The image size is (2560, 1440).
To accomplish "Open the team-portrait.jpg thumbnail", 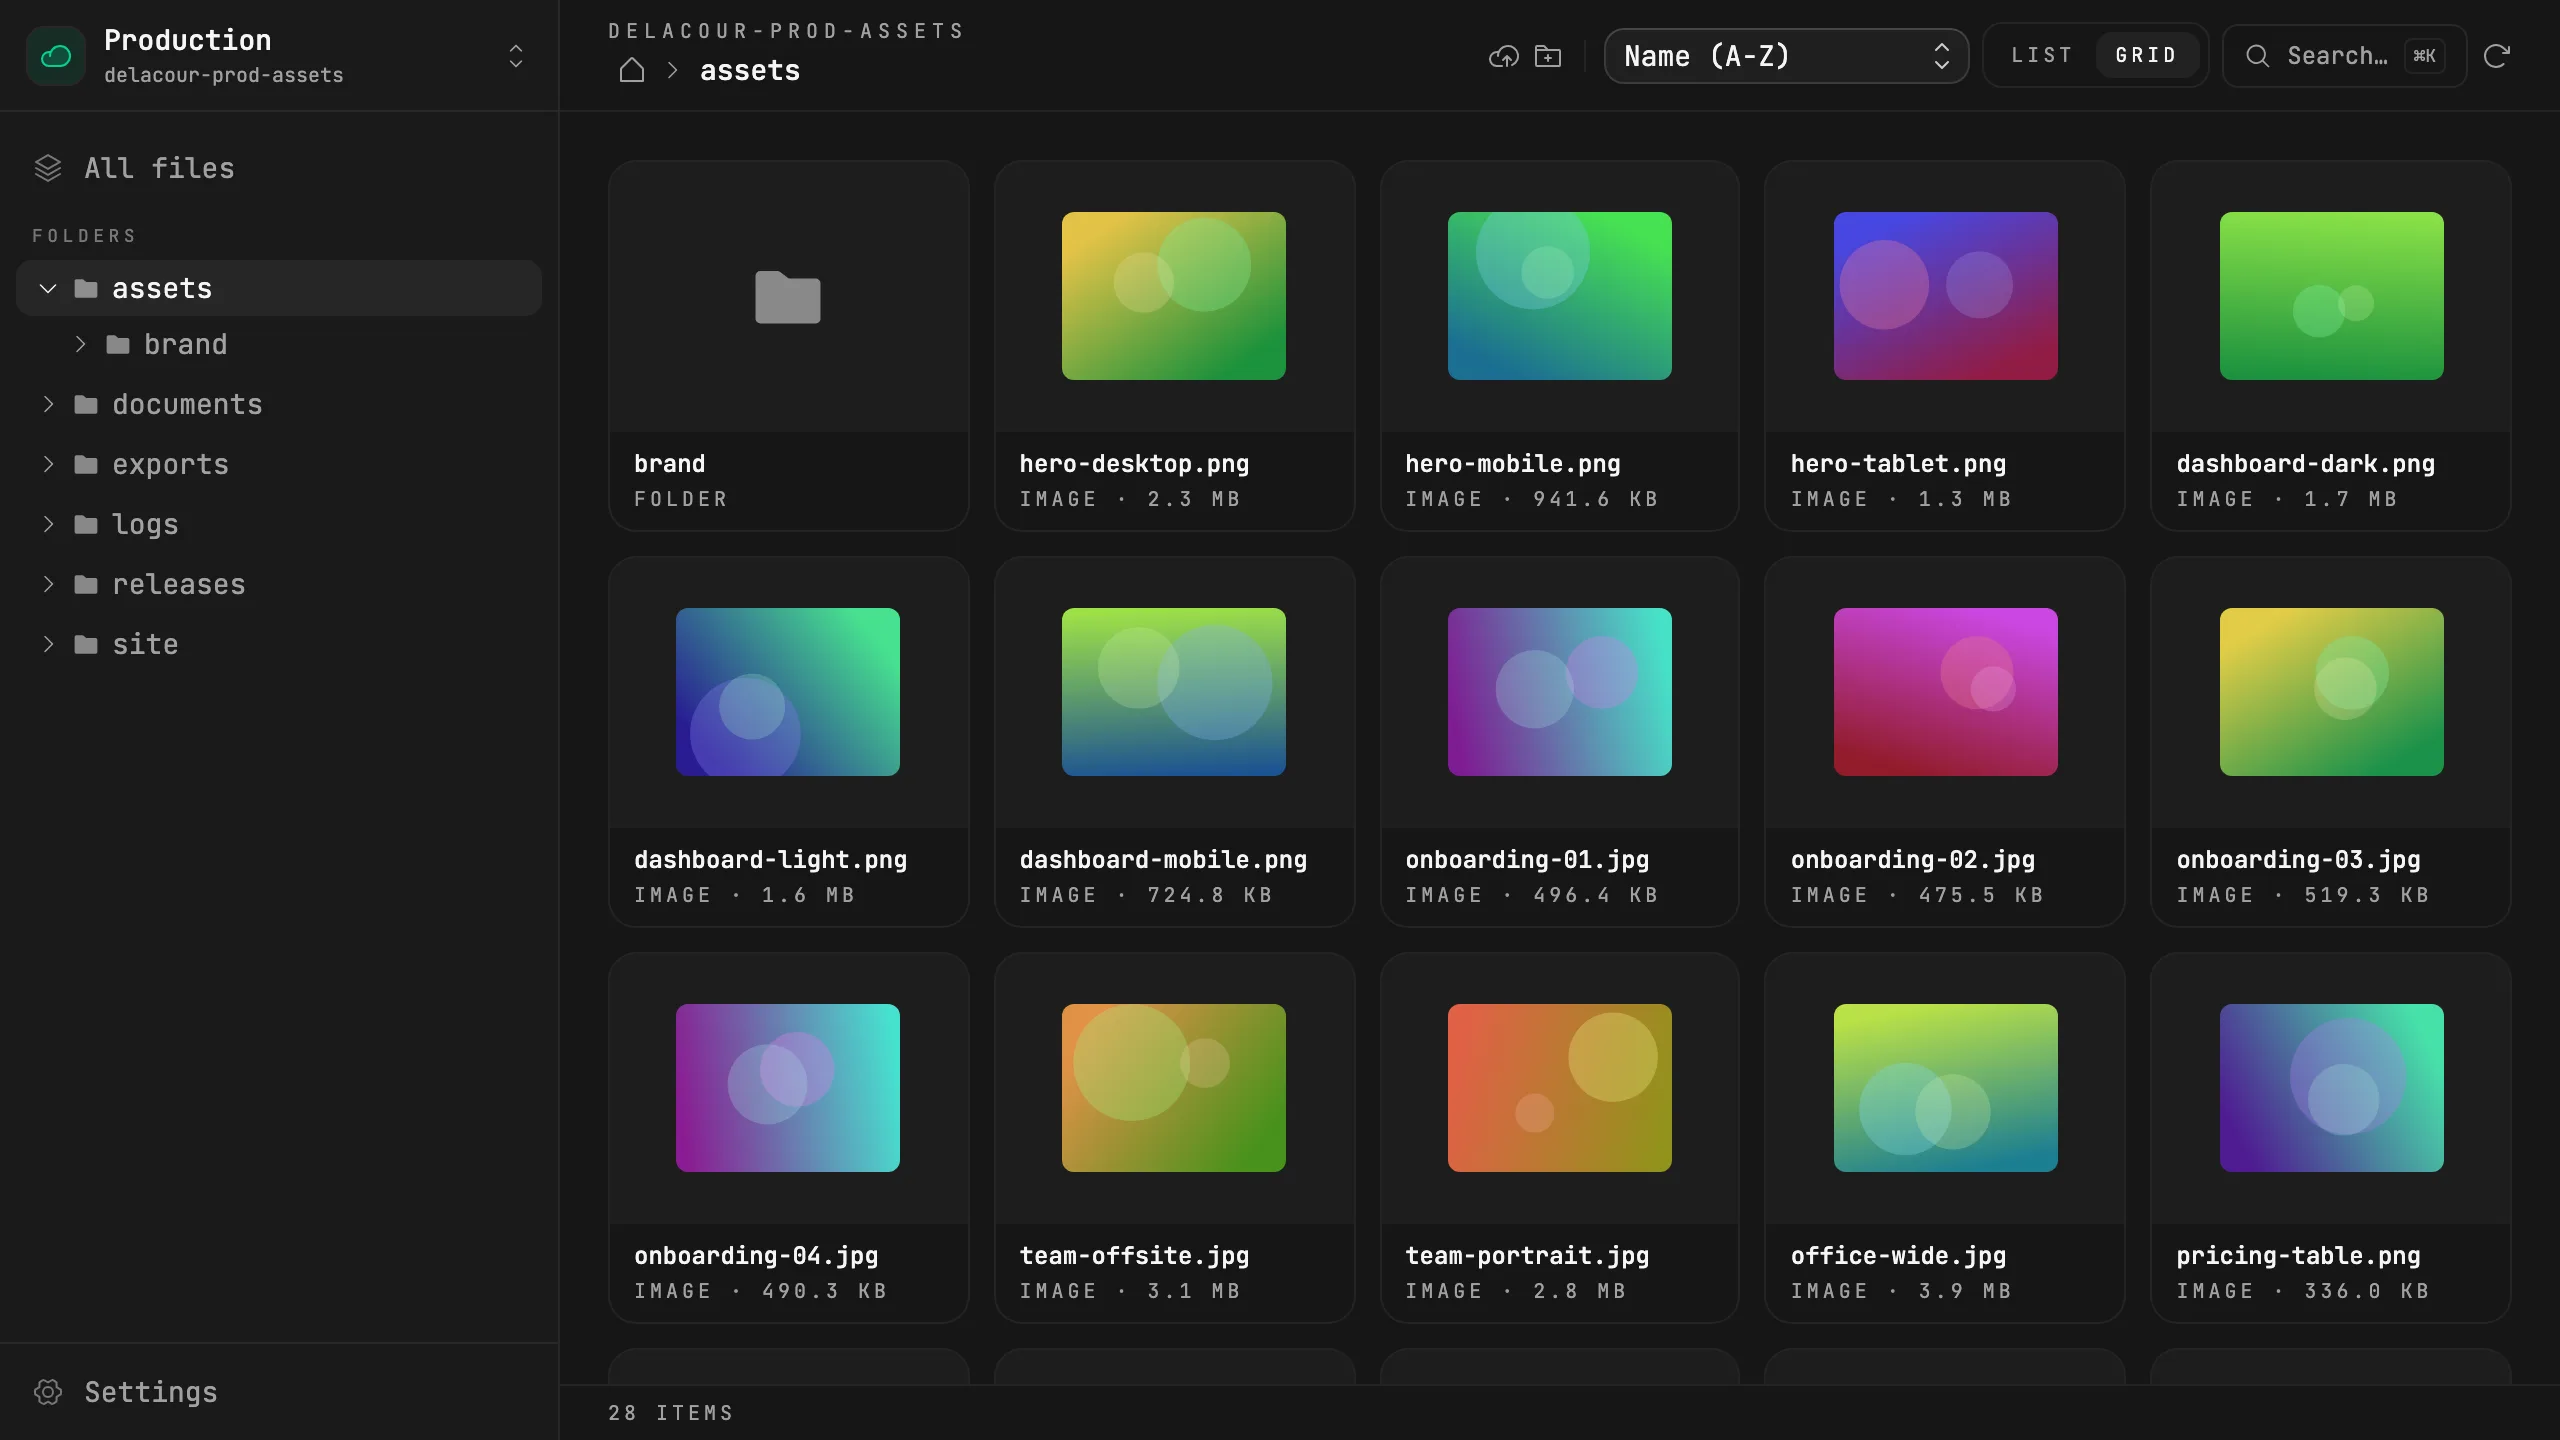I will [1560, 1088].
